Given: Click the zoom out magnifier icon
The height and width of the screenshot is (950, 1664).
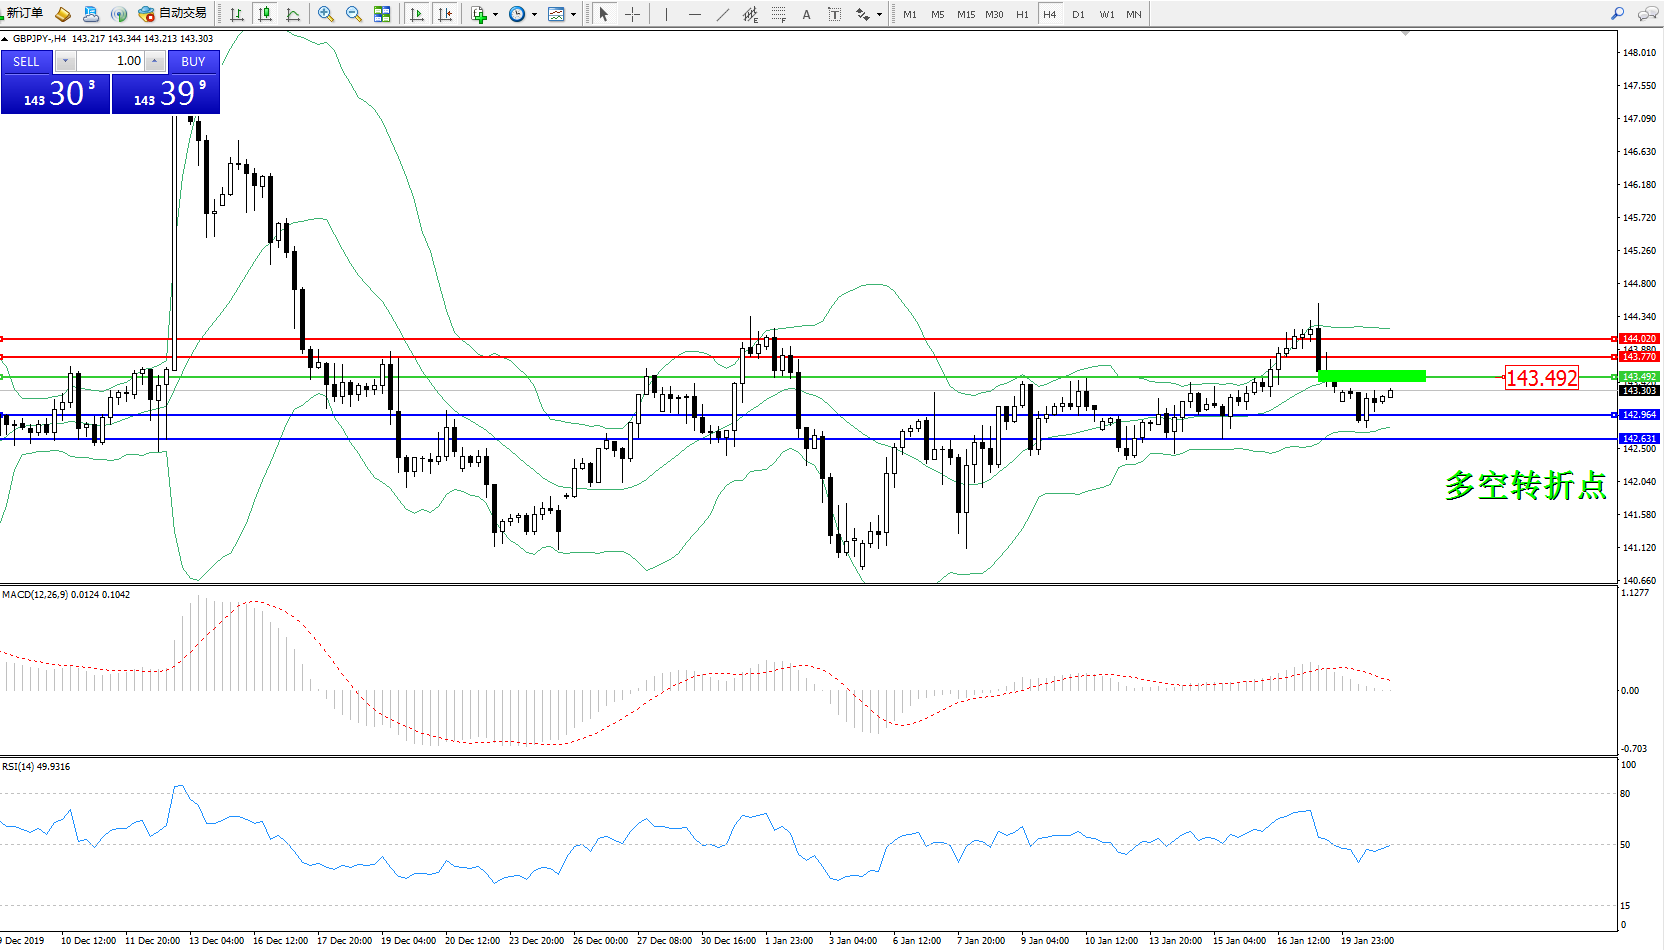Looking at the screenshot, I should point(353,14).
